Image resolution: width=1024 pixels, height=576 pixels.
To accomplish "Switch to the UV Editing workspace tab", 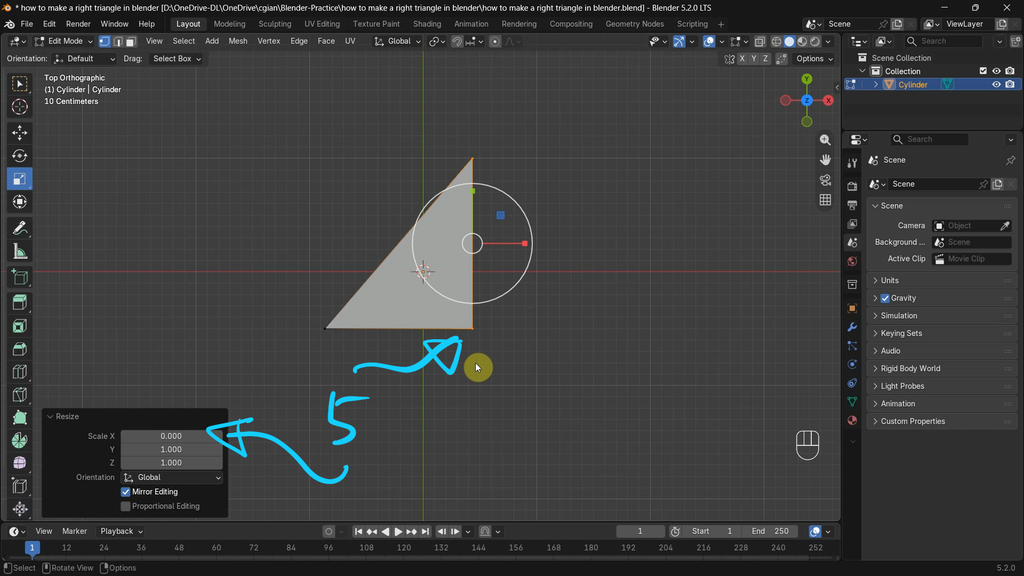I will (322, 24).
